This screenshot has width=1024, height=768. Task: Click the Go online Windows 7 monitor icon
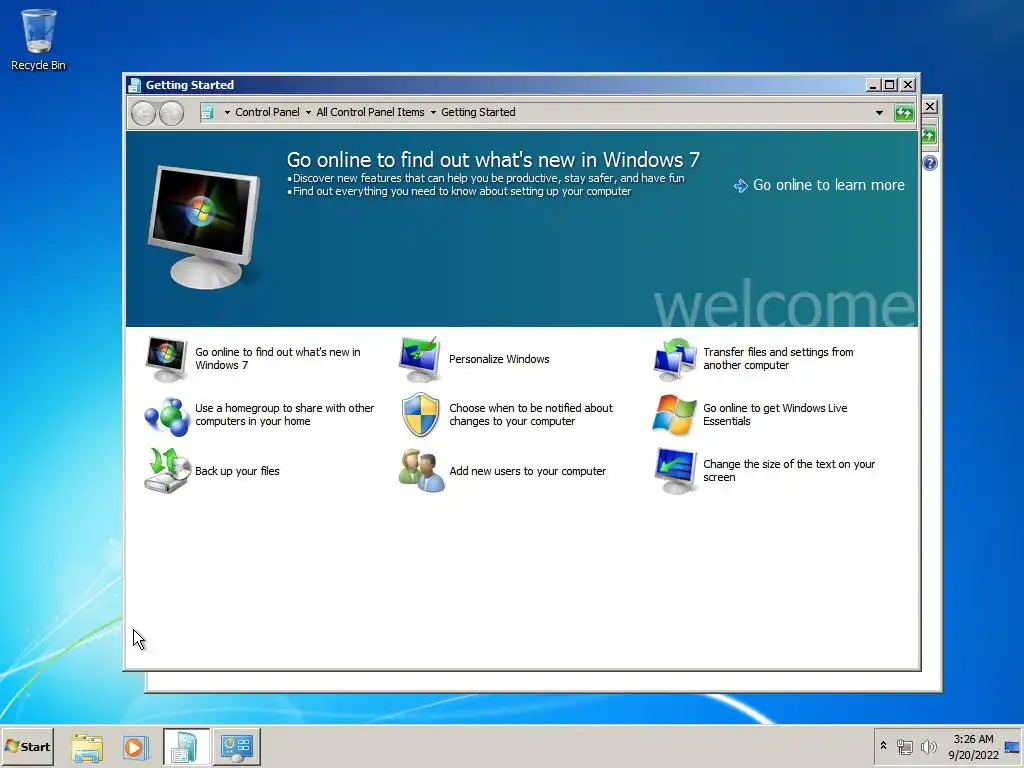166,359
